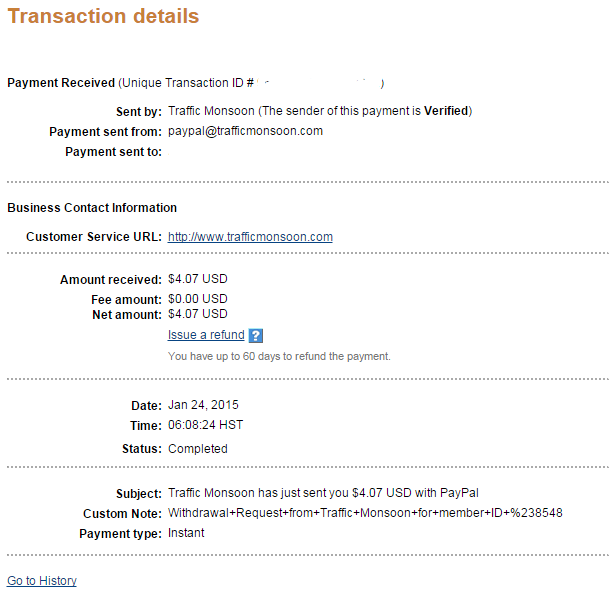
Task: Click the 60 days refund notice text
Action: coord(279,356)
